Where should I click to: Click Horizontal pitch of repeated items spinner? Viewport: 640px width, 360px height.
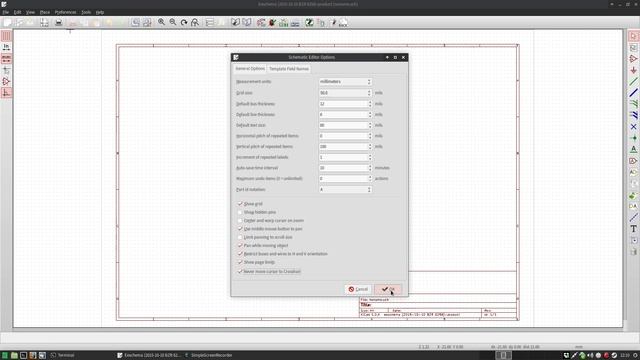(370, 136)
